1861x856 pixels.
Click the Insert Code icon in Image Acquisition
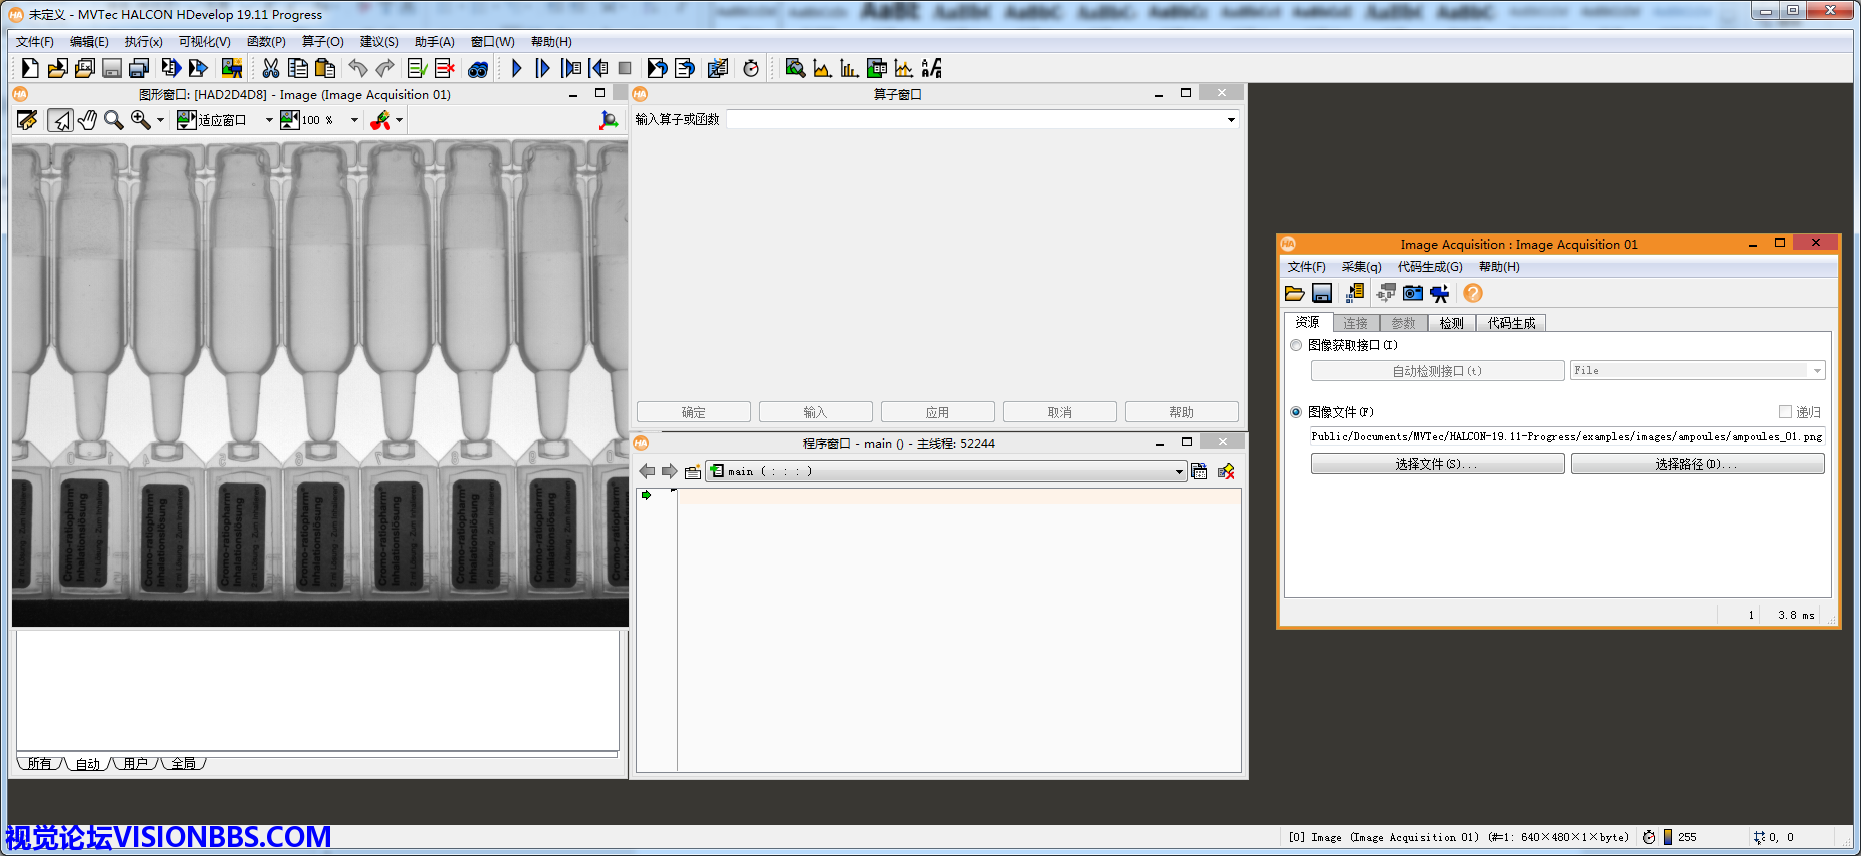tap(1355, 293)
